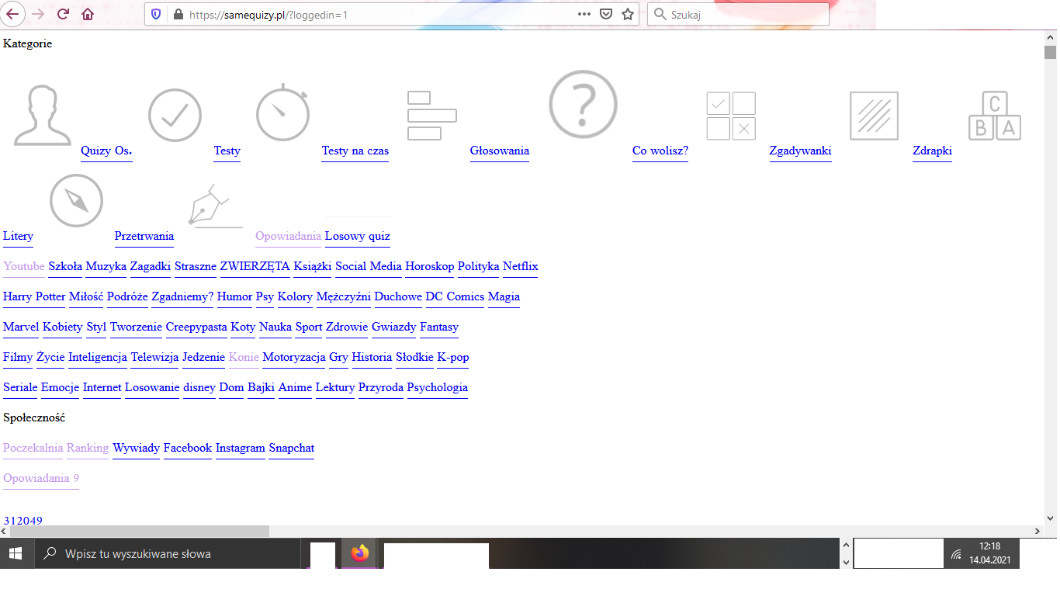Open the Ranking community link
This screenshot has width=1060, height=596.
pos(87,448)
